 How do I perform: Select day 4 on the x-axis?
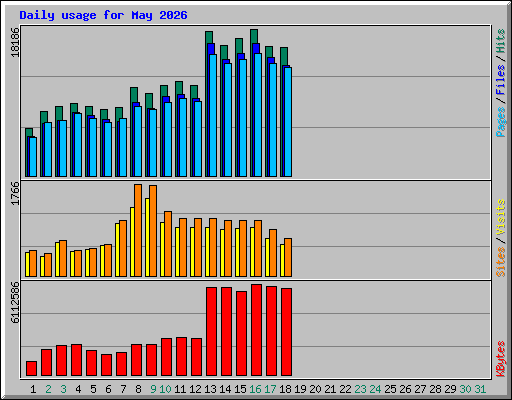tap(78, 389)
